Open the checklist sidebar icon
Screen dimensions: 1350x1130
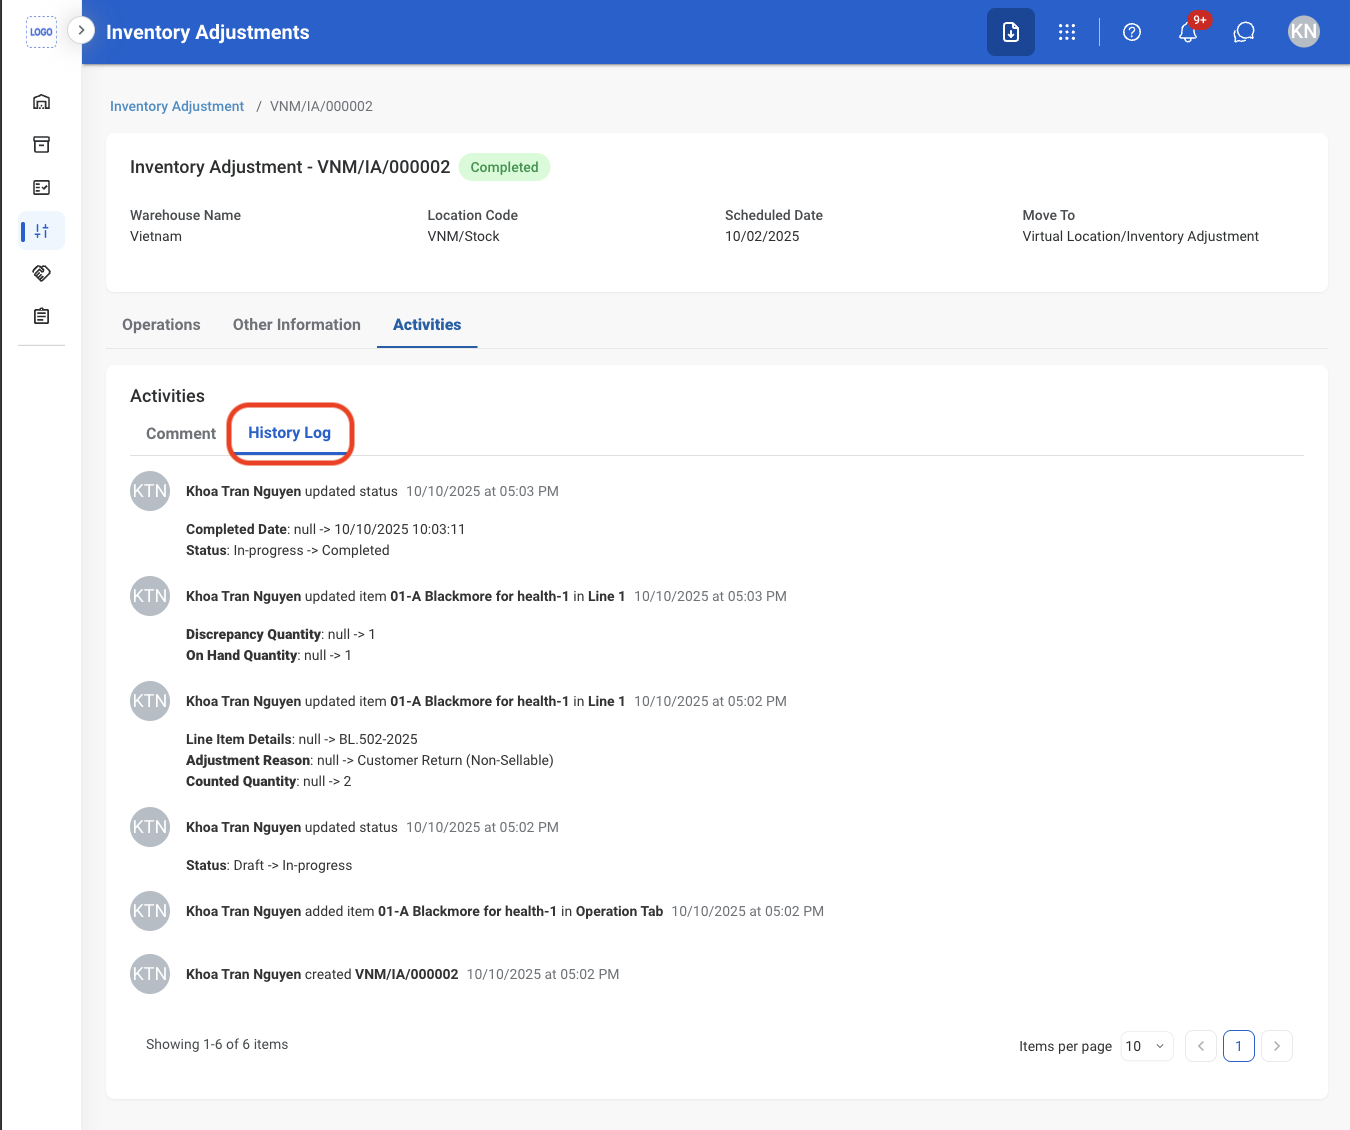(x=41, y=188)
